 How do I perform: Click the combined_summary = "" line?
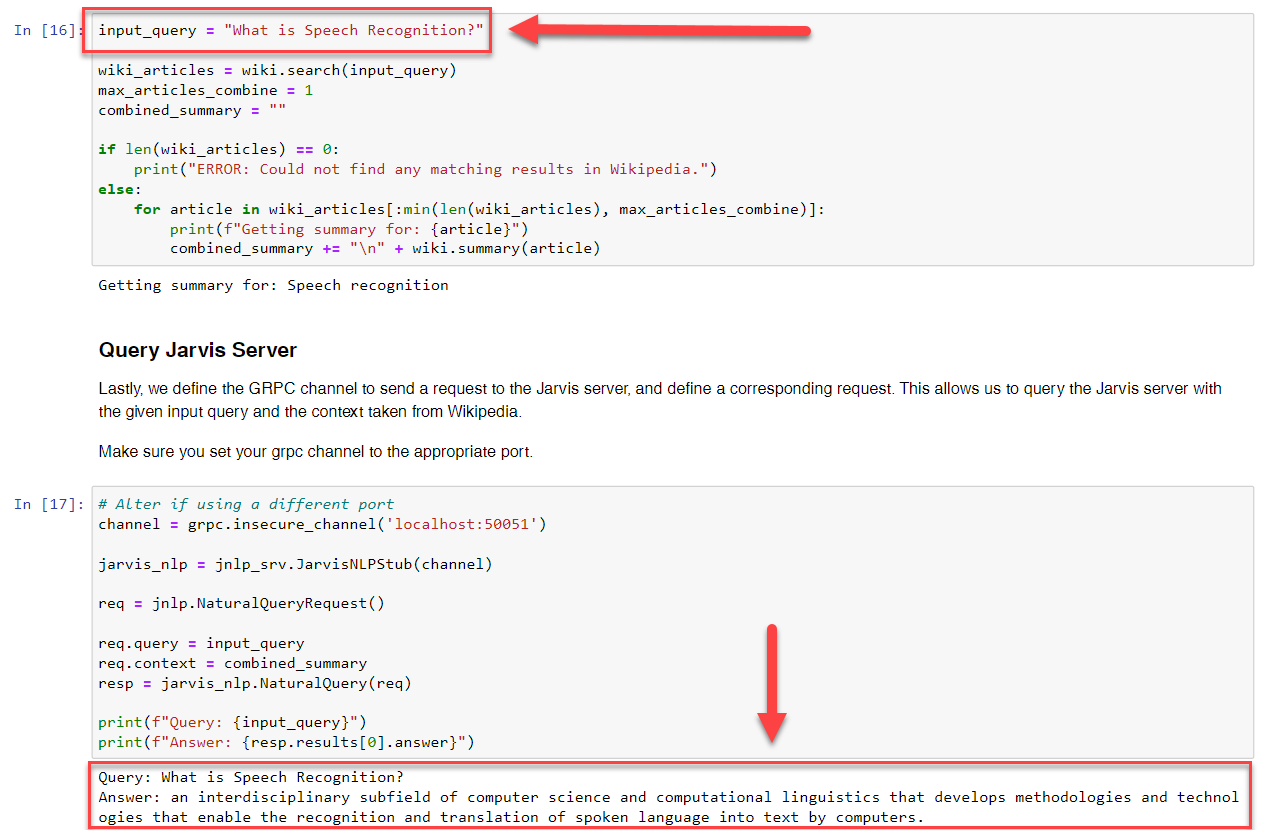[192, 110]
